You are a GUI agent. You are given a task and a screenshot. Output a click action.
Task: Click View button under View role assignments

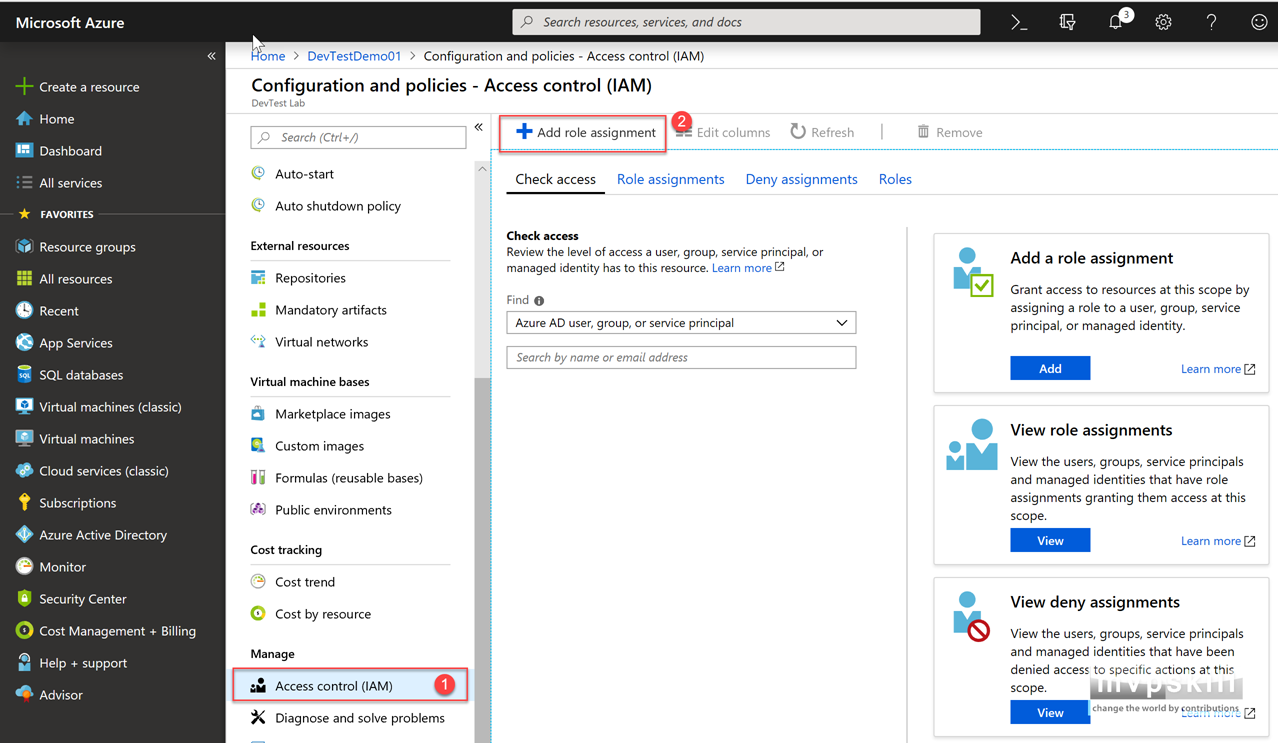pos(1050,541)
